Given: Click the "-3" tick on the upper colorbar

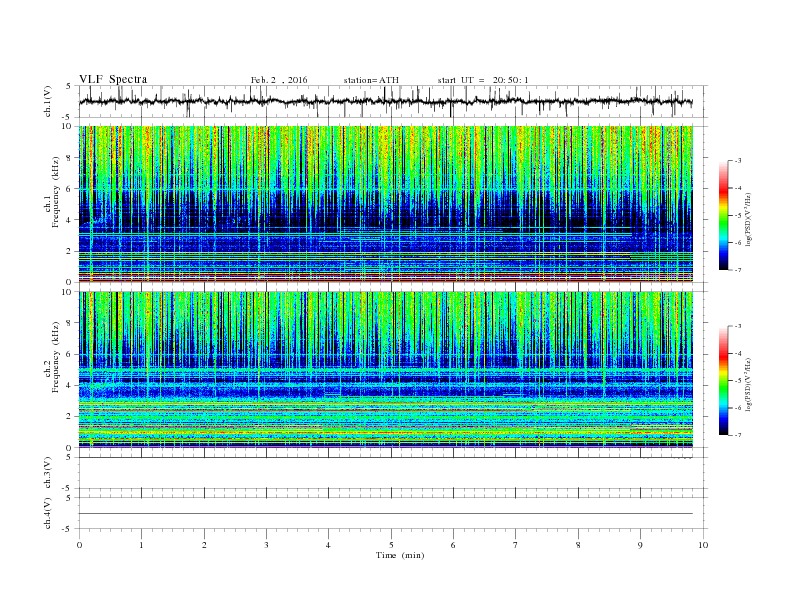Looking at the screenshot, I should point(738,161).
